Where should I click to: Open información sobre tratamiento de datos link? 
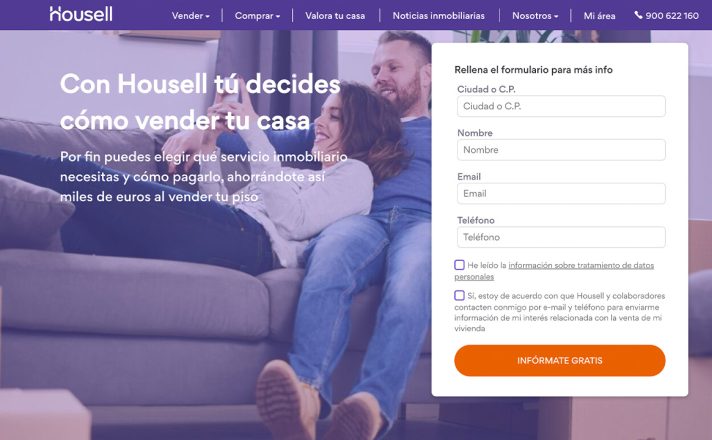581,265
